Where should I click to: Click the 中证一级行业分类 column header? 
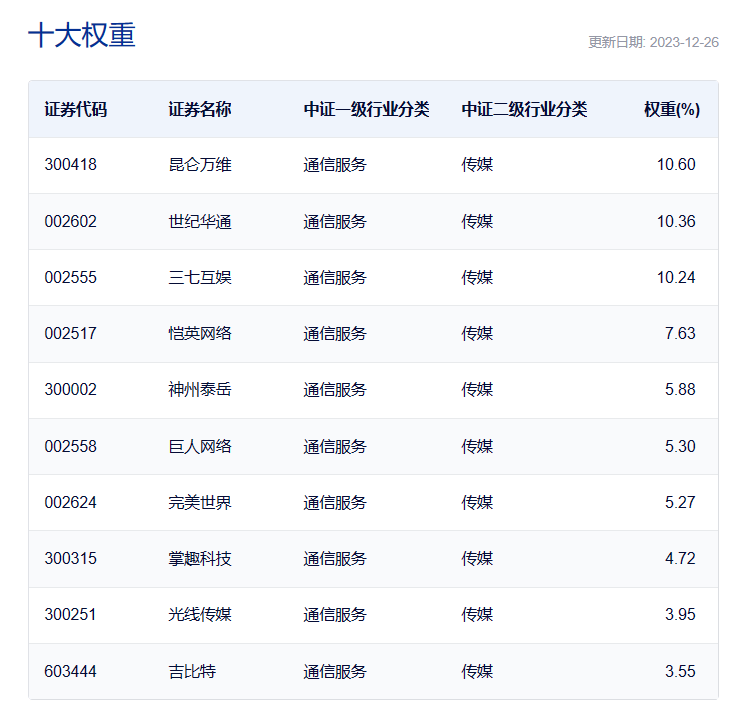[x=367, y=110]
